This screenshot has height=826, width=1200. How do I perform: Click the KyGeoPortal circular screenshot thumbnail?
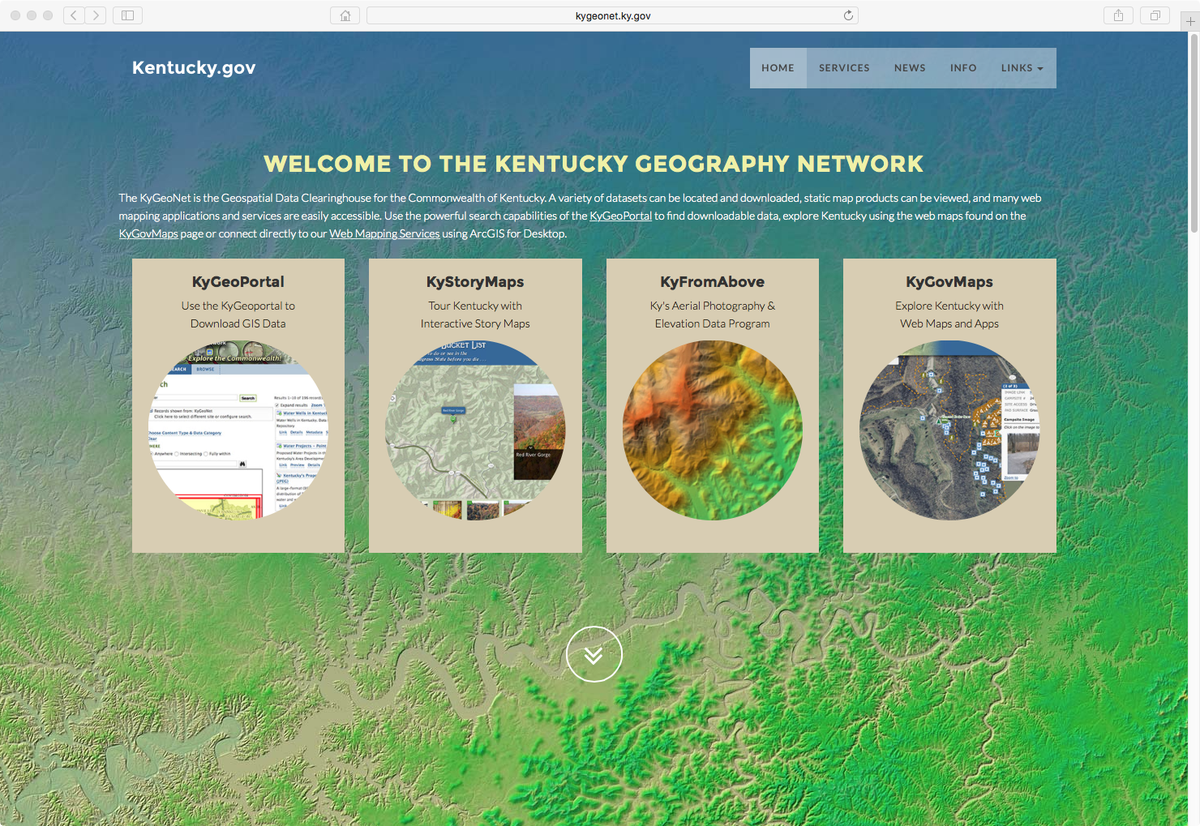(x=238, y=430)
